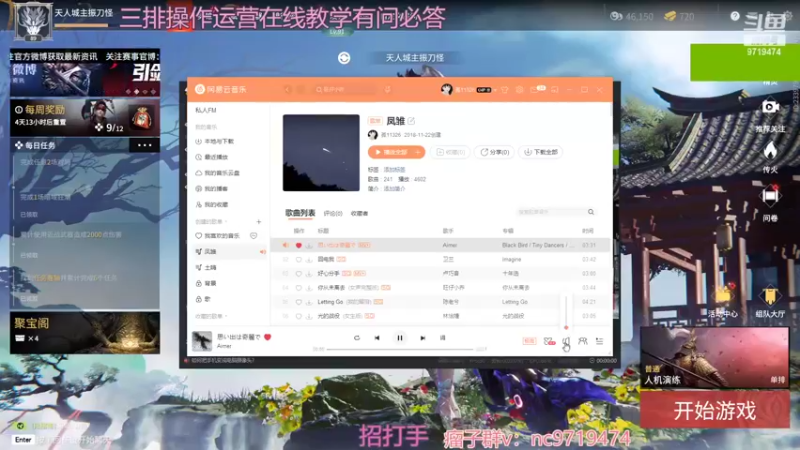Go back with the NetEase Music back arrow
This screenshot has width=800, height=450.
click(287, 90)
